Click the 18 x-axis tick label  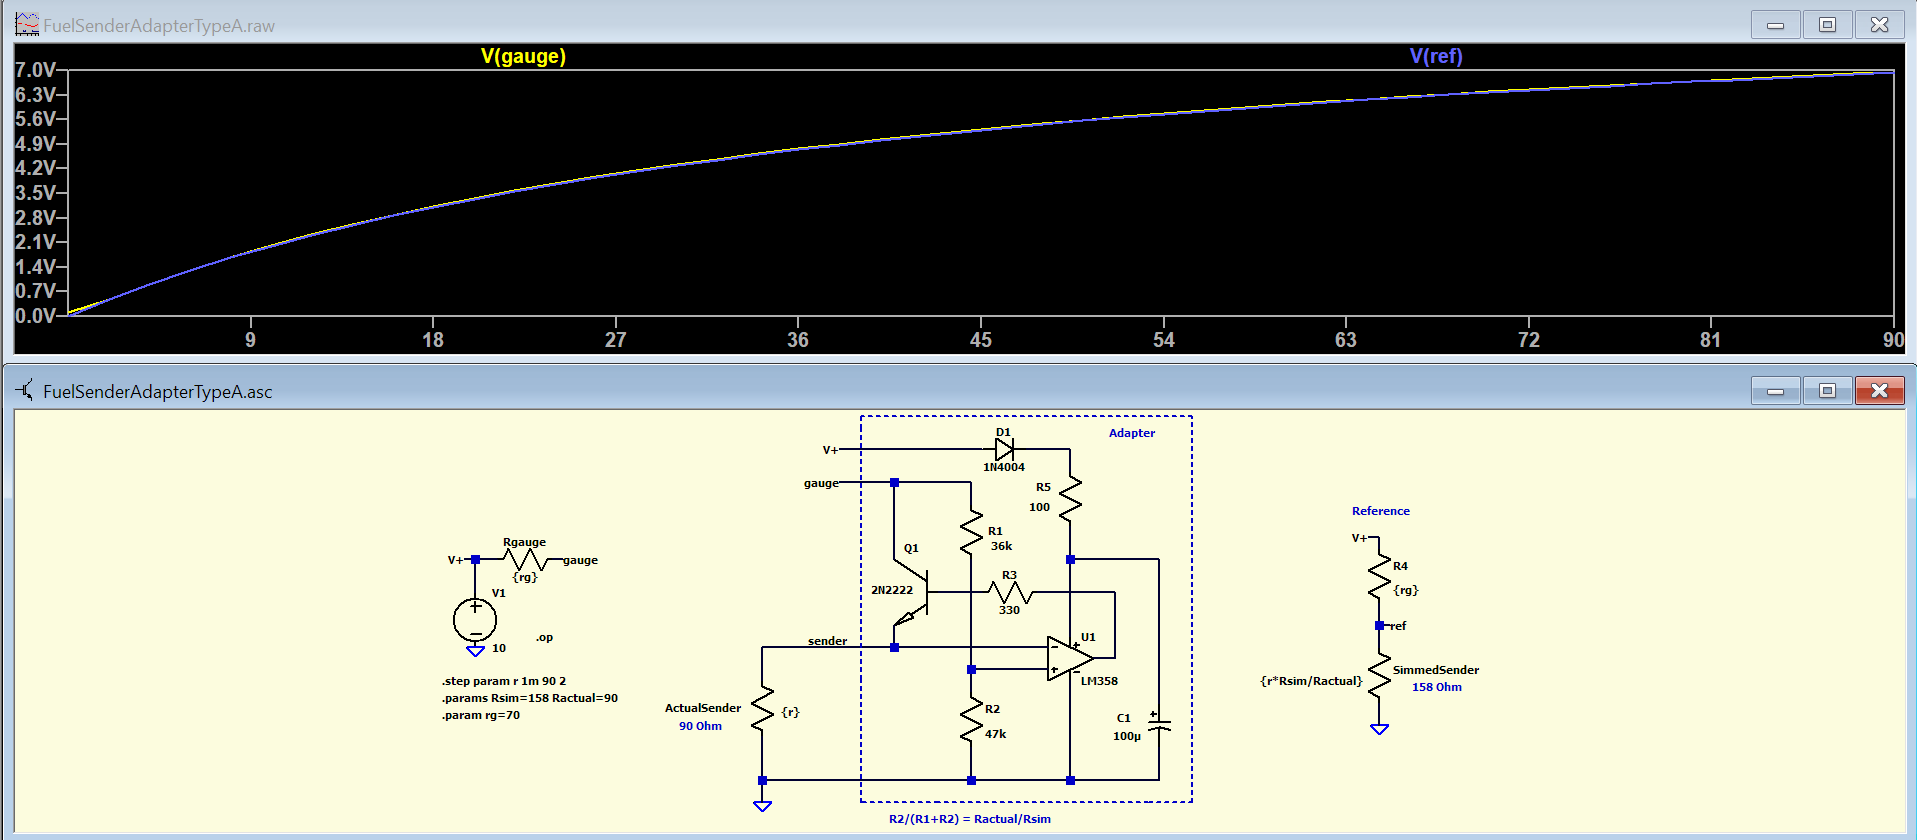[433, 340]
